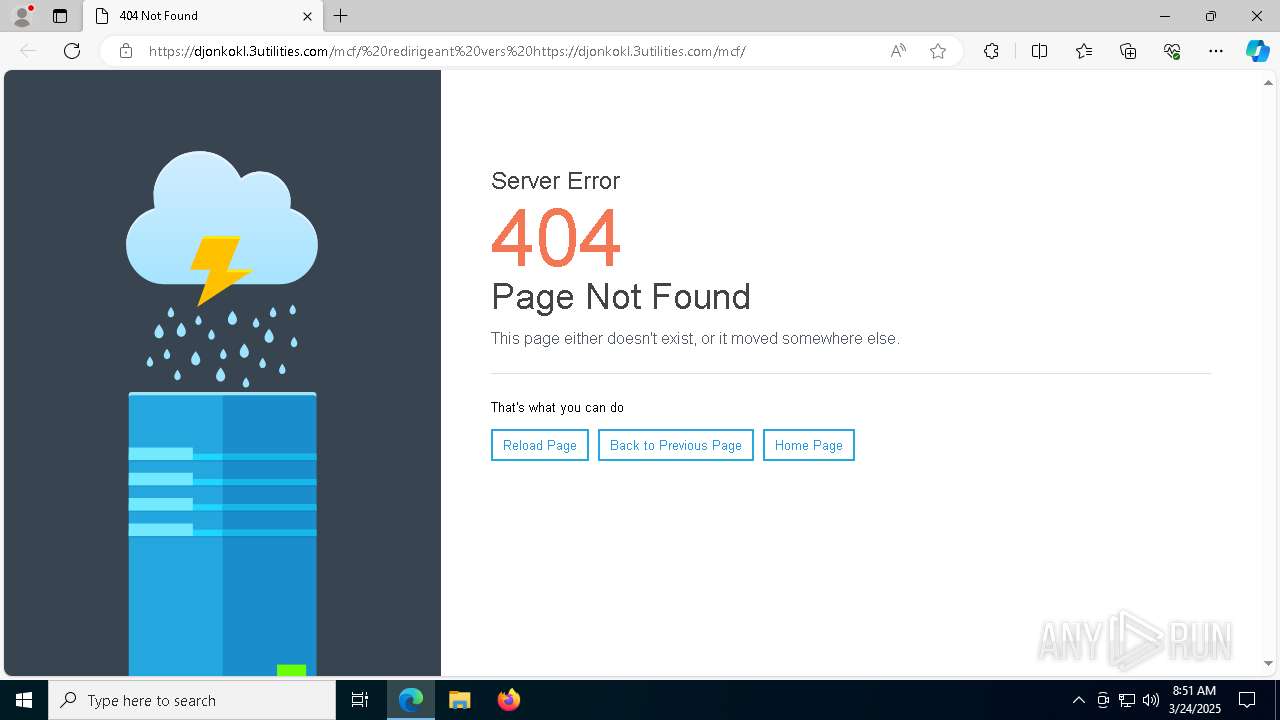Add page to favorites star icon
The height and width of the screenshot is (720, 1280).
(x=938, y=51)
